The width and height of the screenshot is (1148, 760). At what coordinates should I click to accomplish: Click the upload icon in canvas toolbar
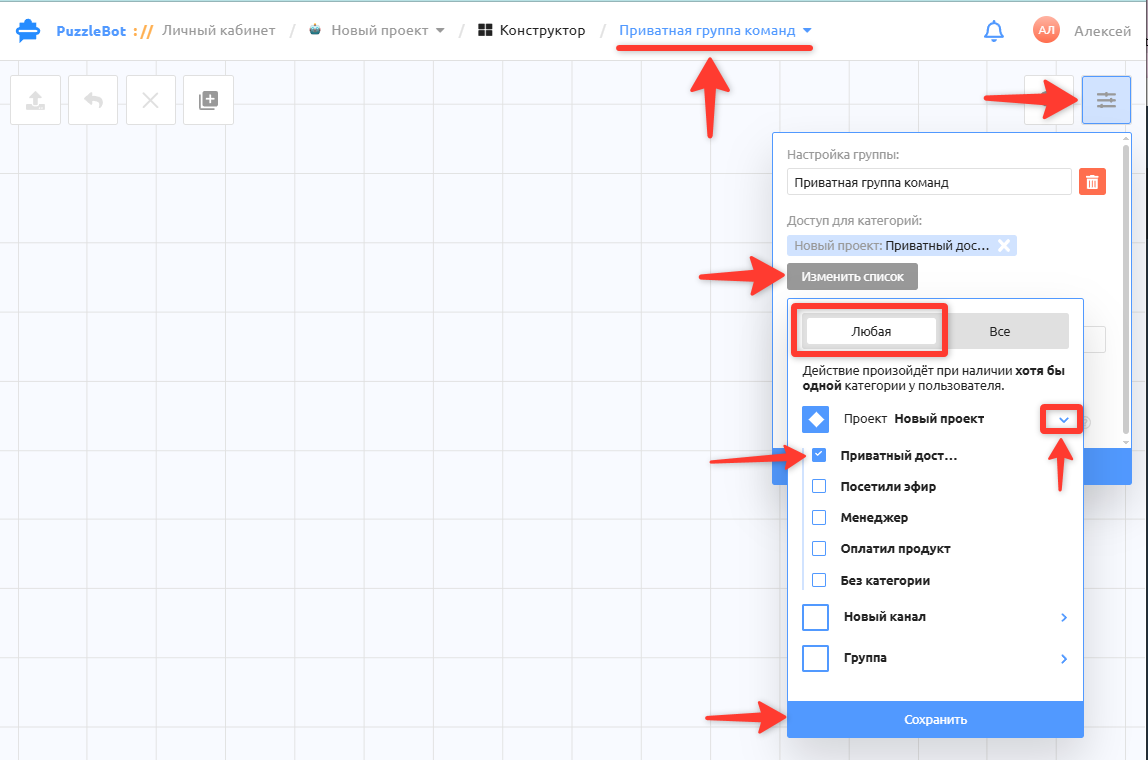35,100
